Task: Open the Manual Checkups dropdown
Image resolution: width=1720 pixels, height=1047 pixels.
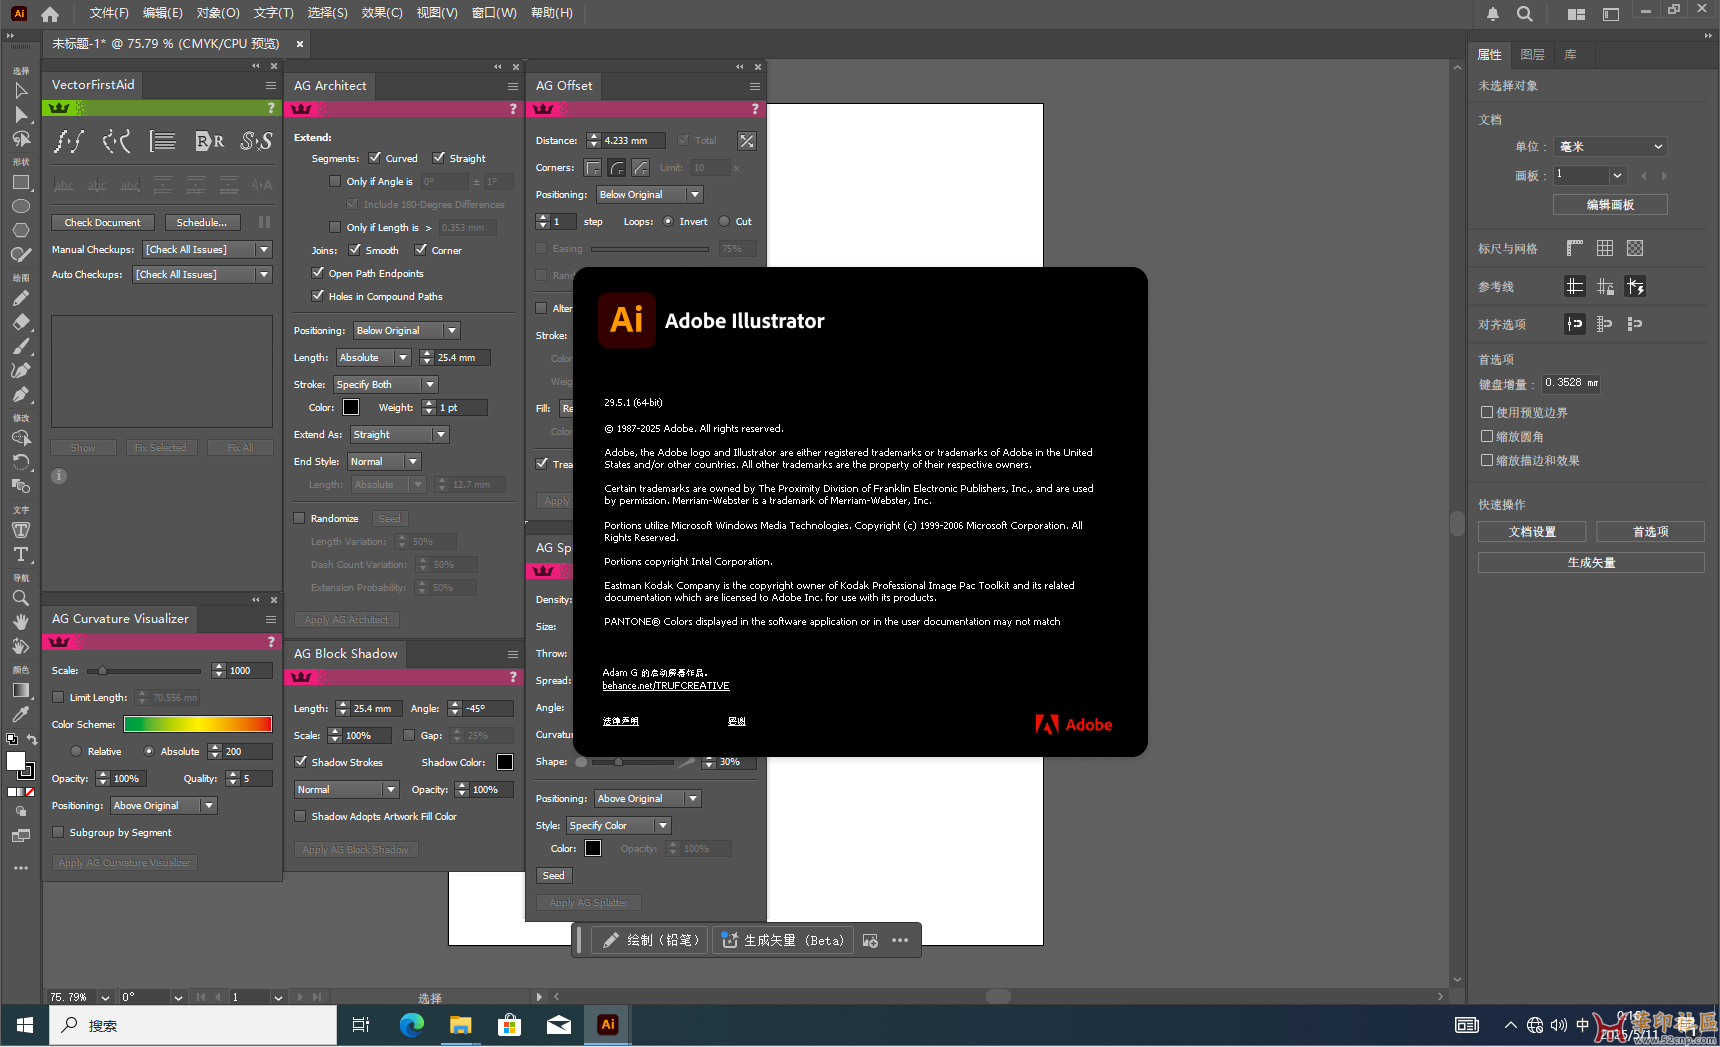Action: [x=208, y=249]
